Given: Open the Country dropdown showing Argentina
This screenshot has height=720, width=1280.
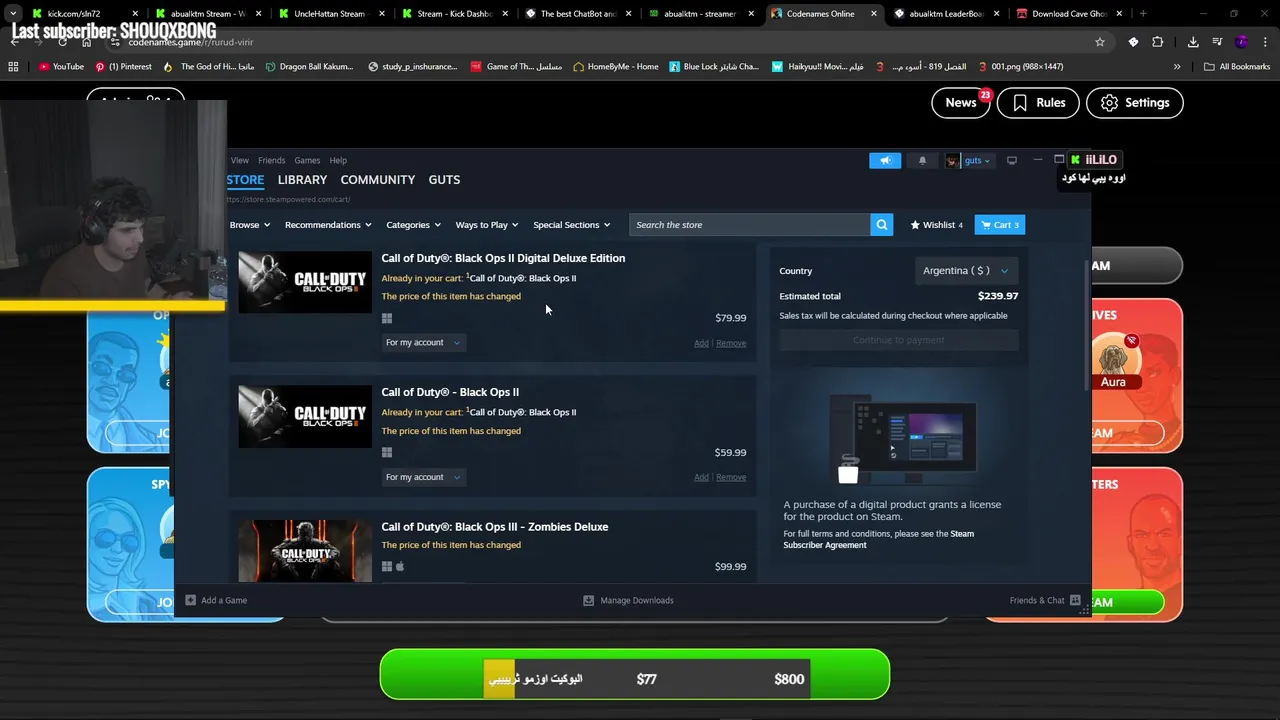Looking at the screenshot, I should pyautogui.click(x=966, y=271).
